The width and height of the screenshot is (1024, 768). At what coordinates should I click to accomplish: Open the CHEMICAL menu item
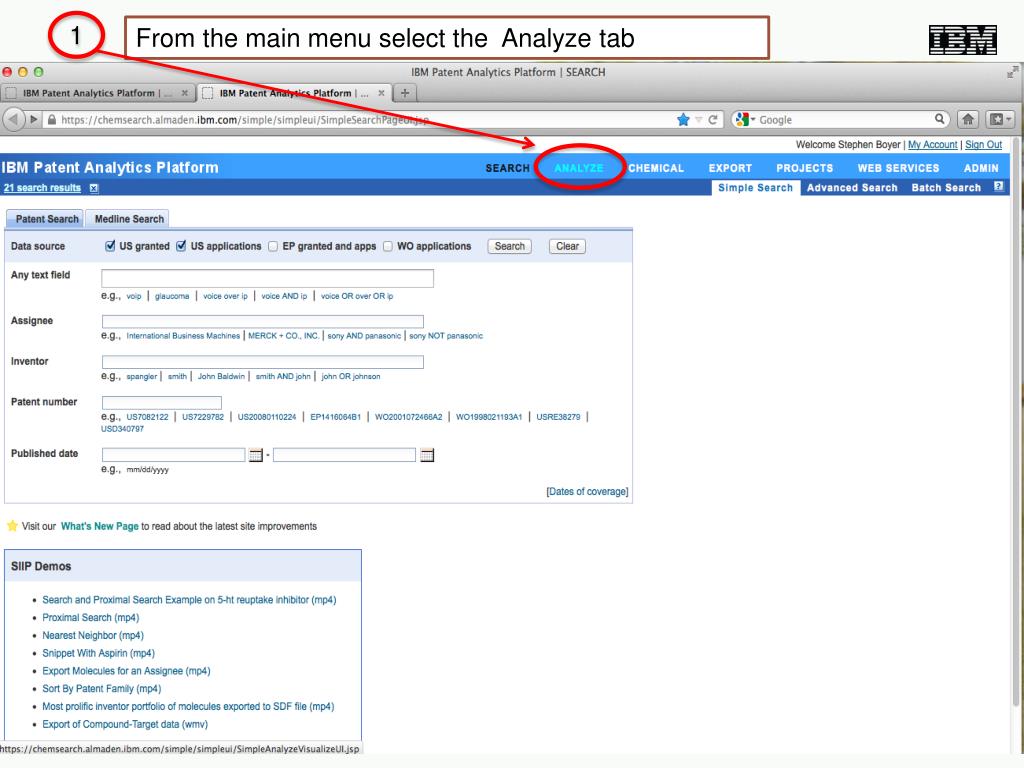(x=656, y=168)
